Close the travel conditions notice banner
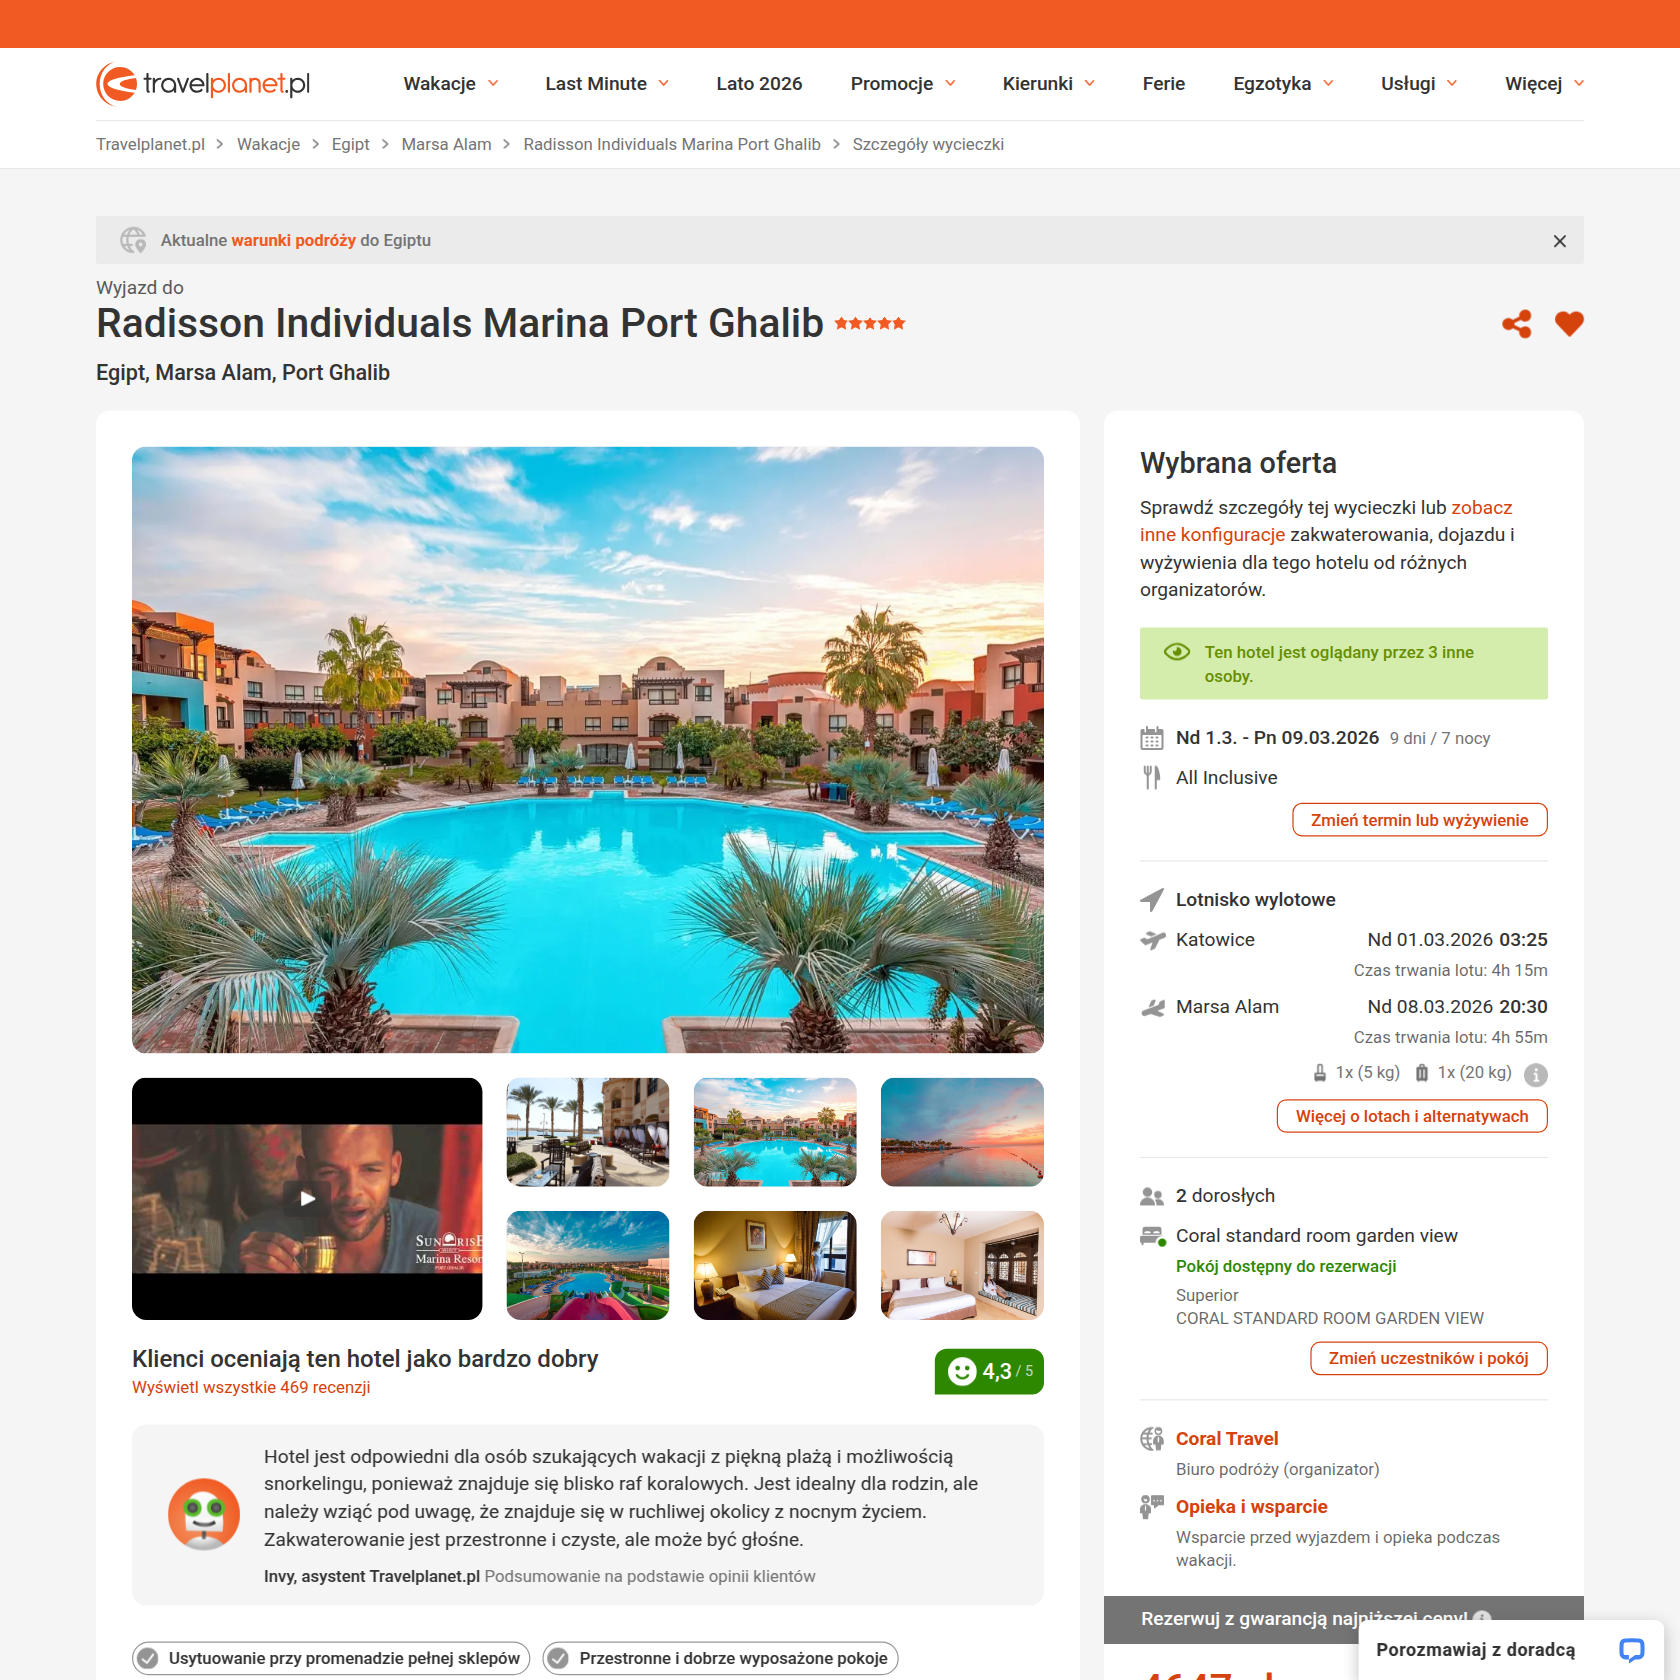Viewport: 1680px width, 1680px height. [x=1559, y=241]
